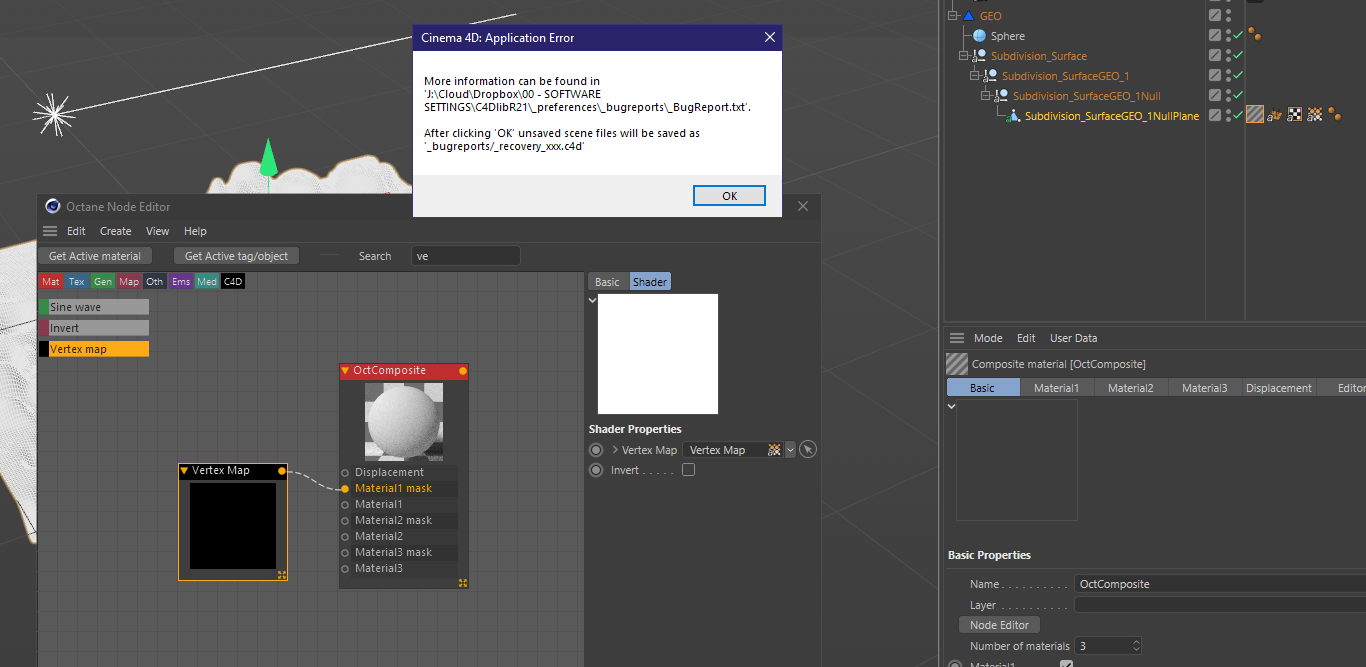Select the last Octane tag on the NullPlane

coord(1334,116)
